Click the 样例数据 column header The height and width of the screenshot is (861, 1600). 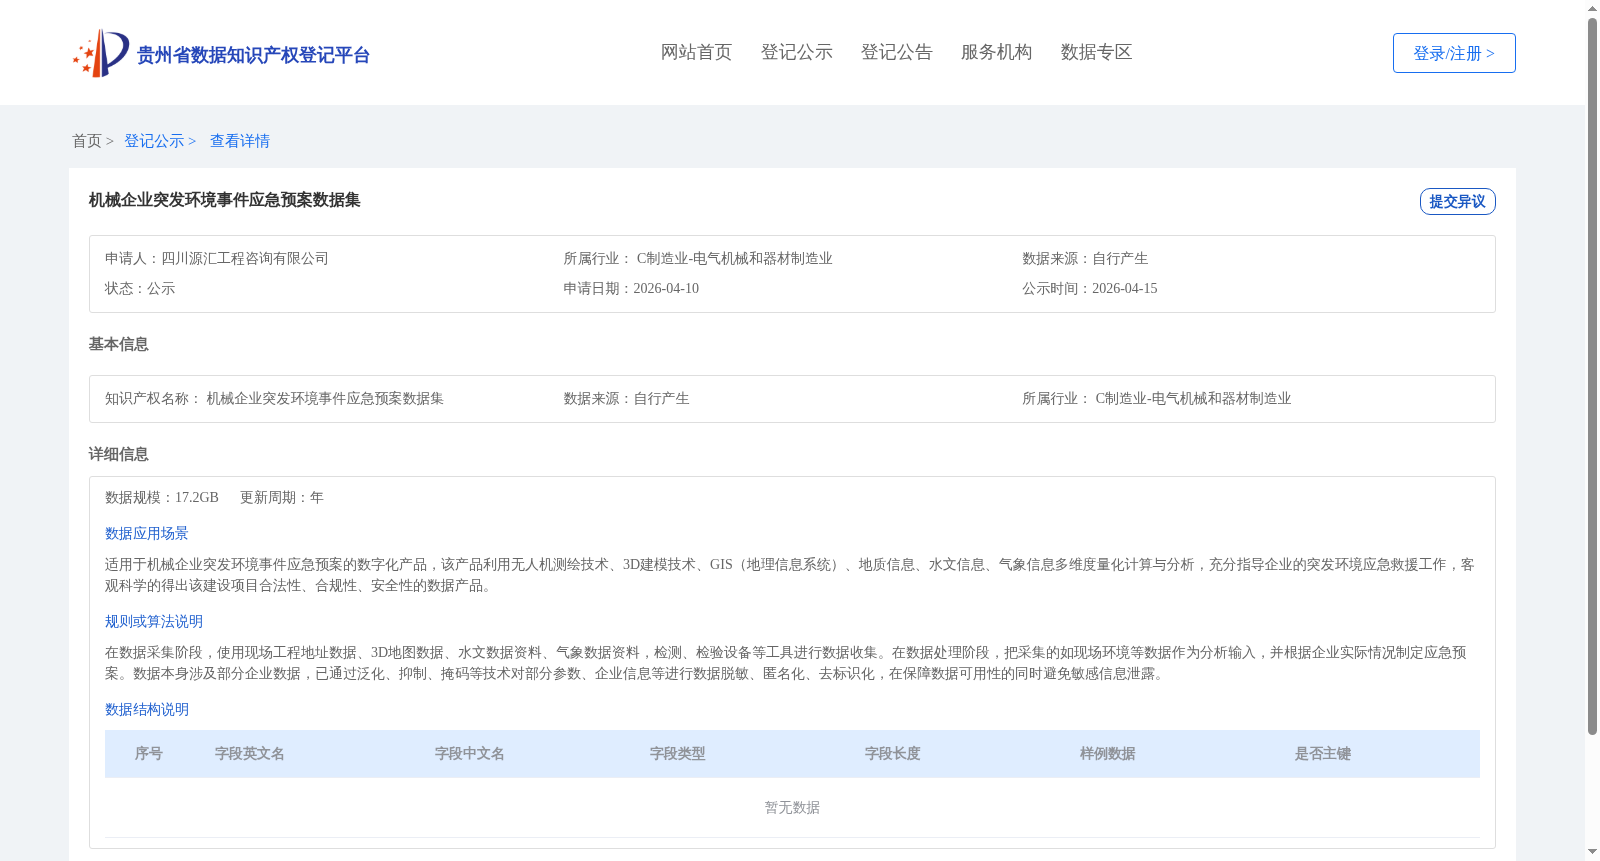(1108, 753)
